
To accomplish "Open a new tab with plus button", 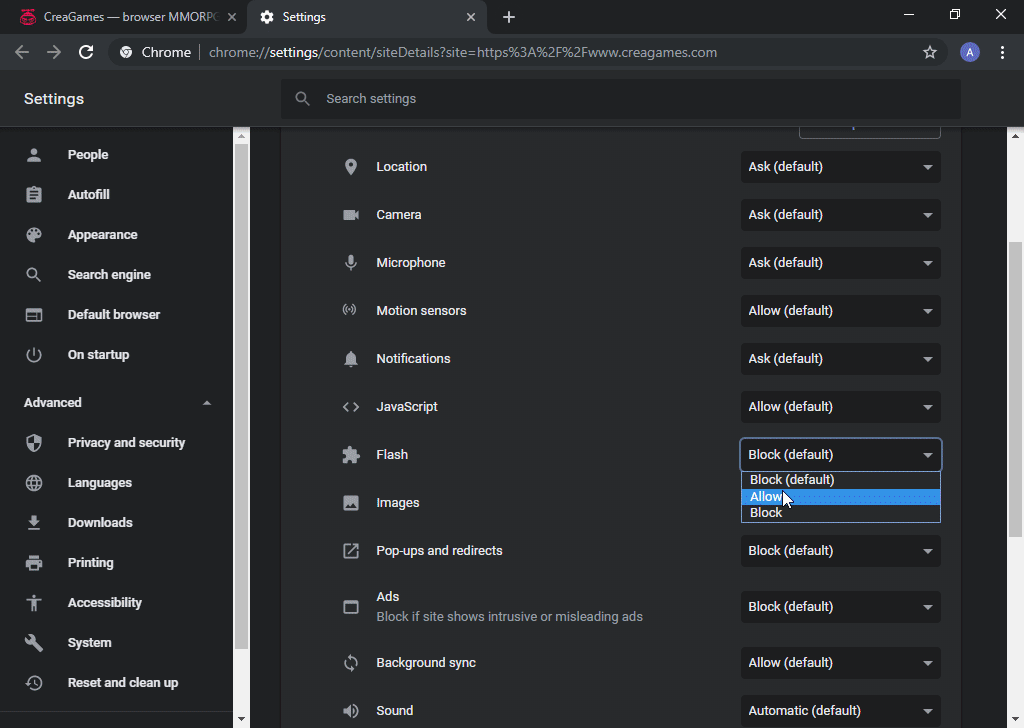I will (x=509, y=17).
